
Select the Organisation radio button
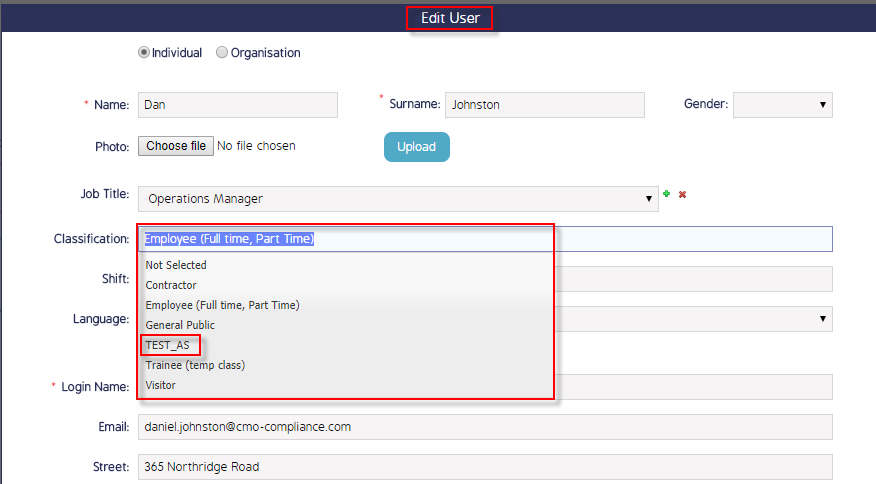[x=222, y=52]
